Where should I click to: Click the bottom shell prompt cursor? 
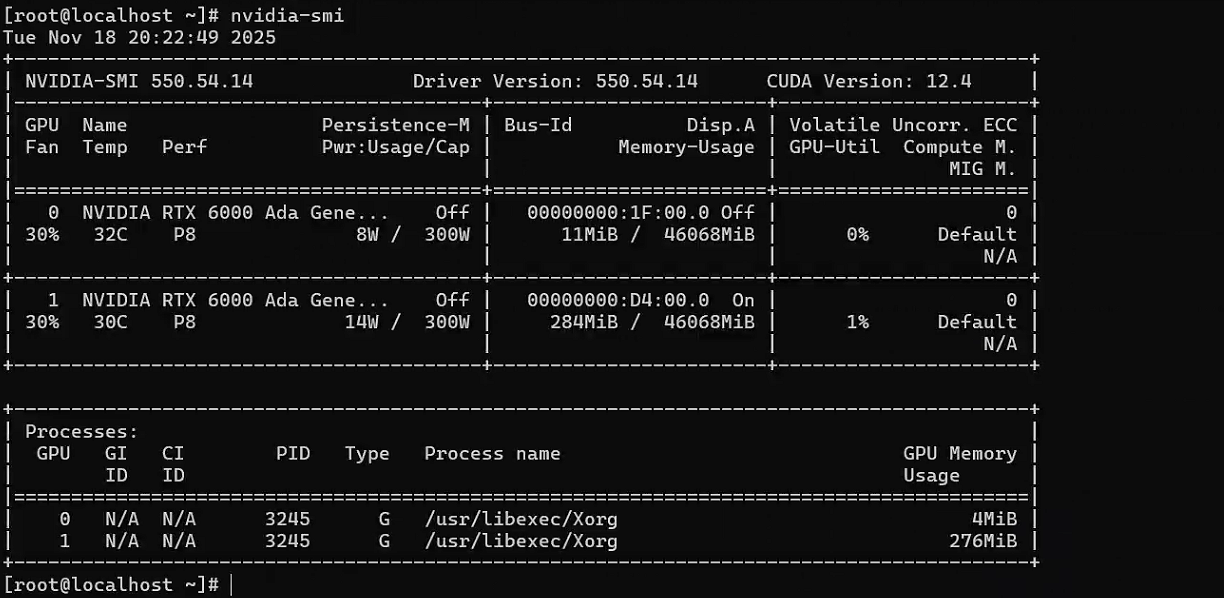coord(231,584)
